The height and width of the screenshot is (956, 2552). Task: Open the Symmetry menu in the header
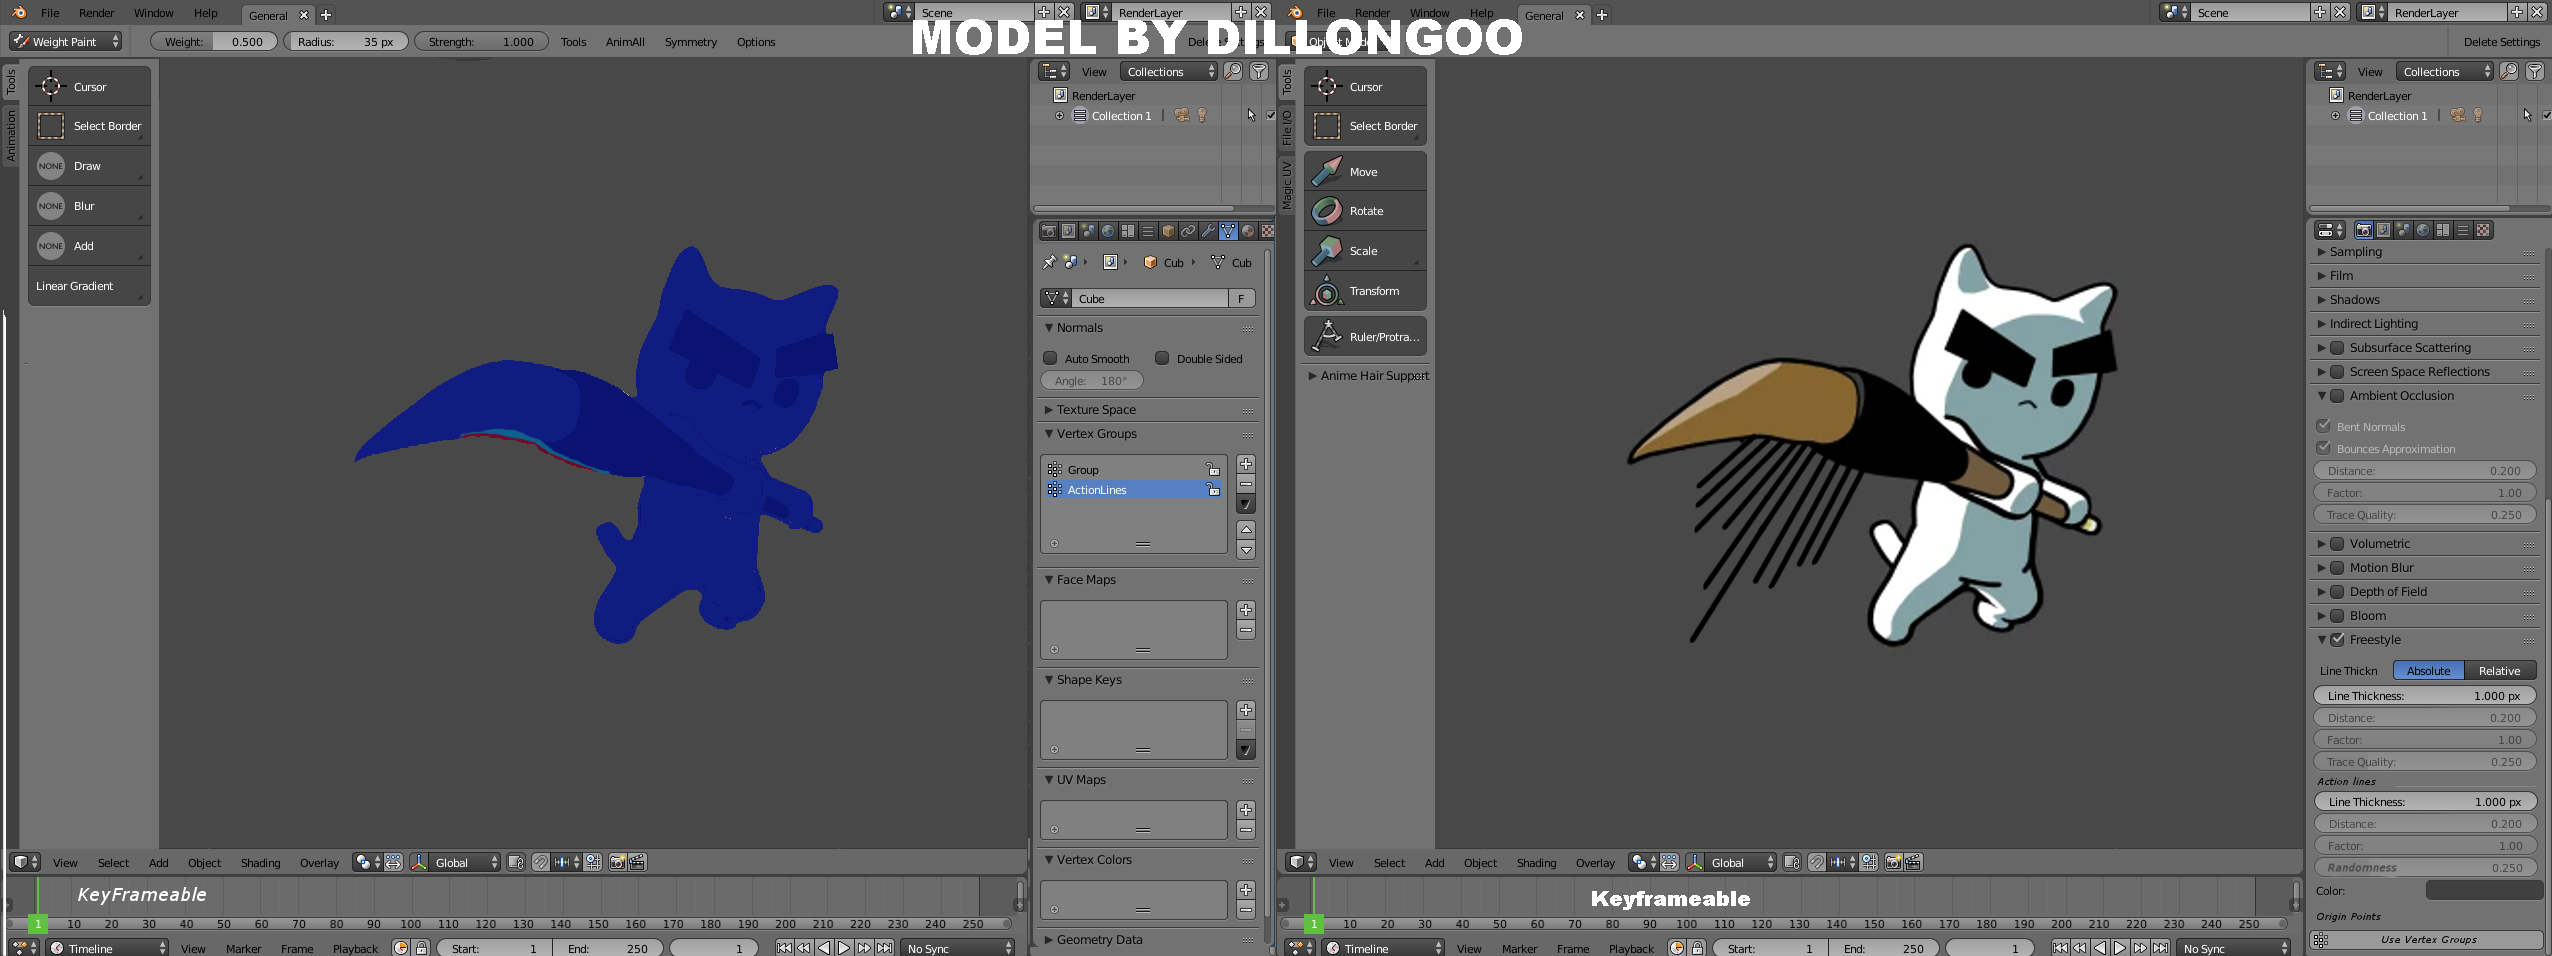(690, 42)
